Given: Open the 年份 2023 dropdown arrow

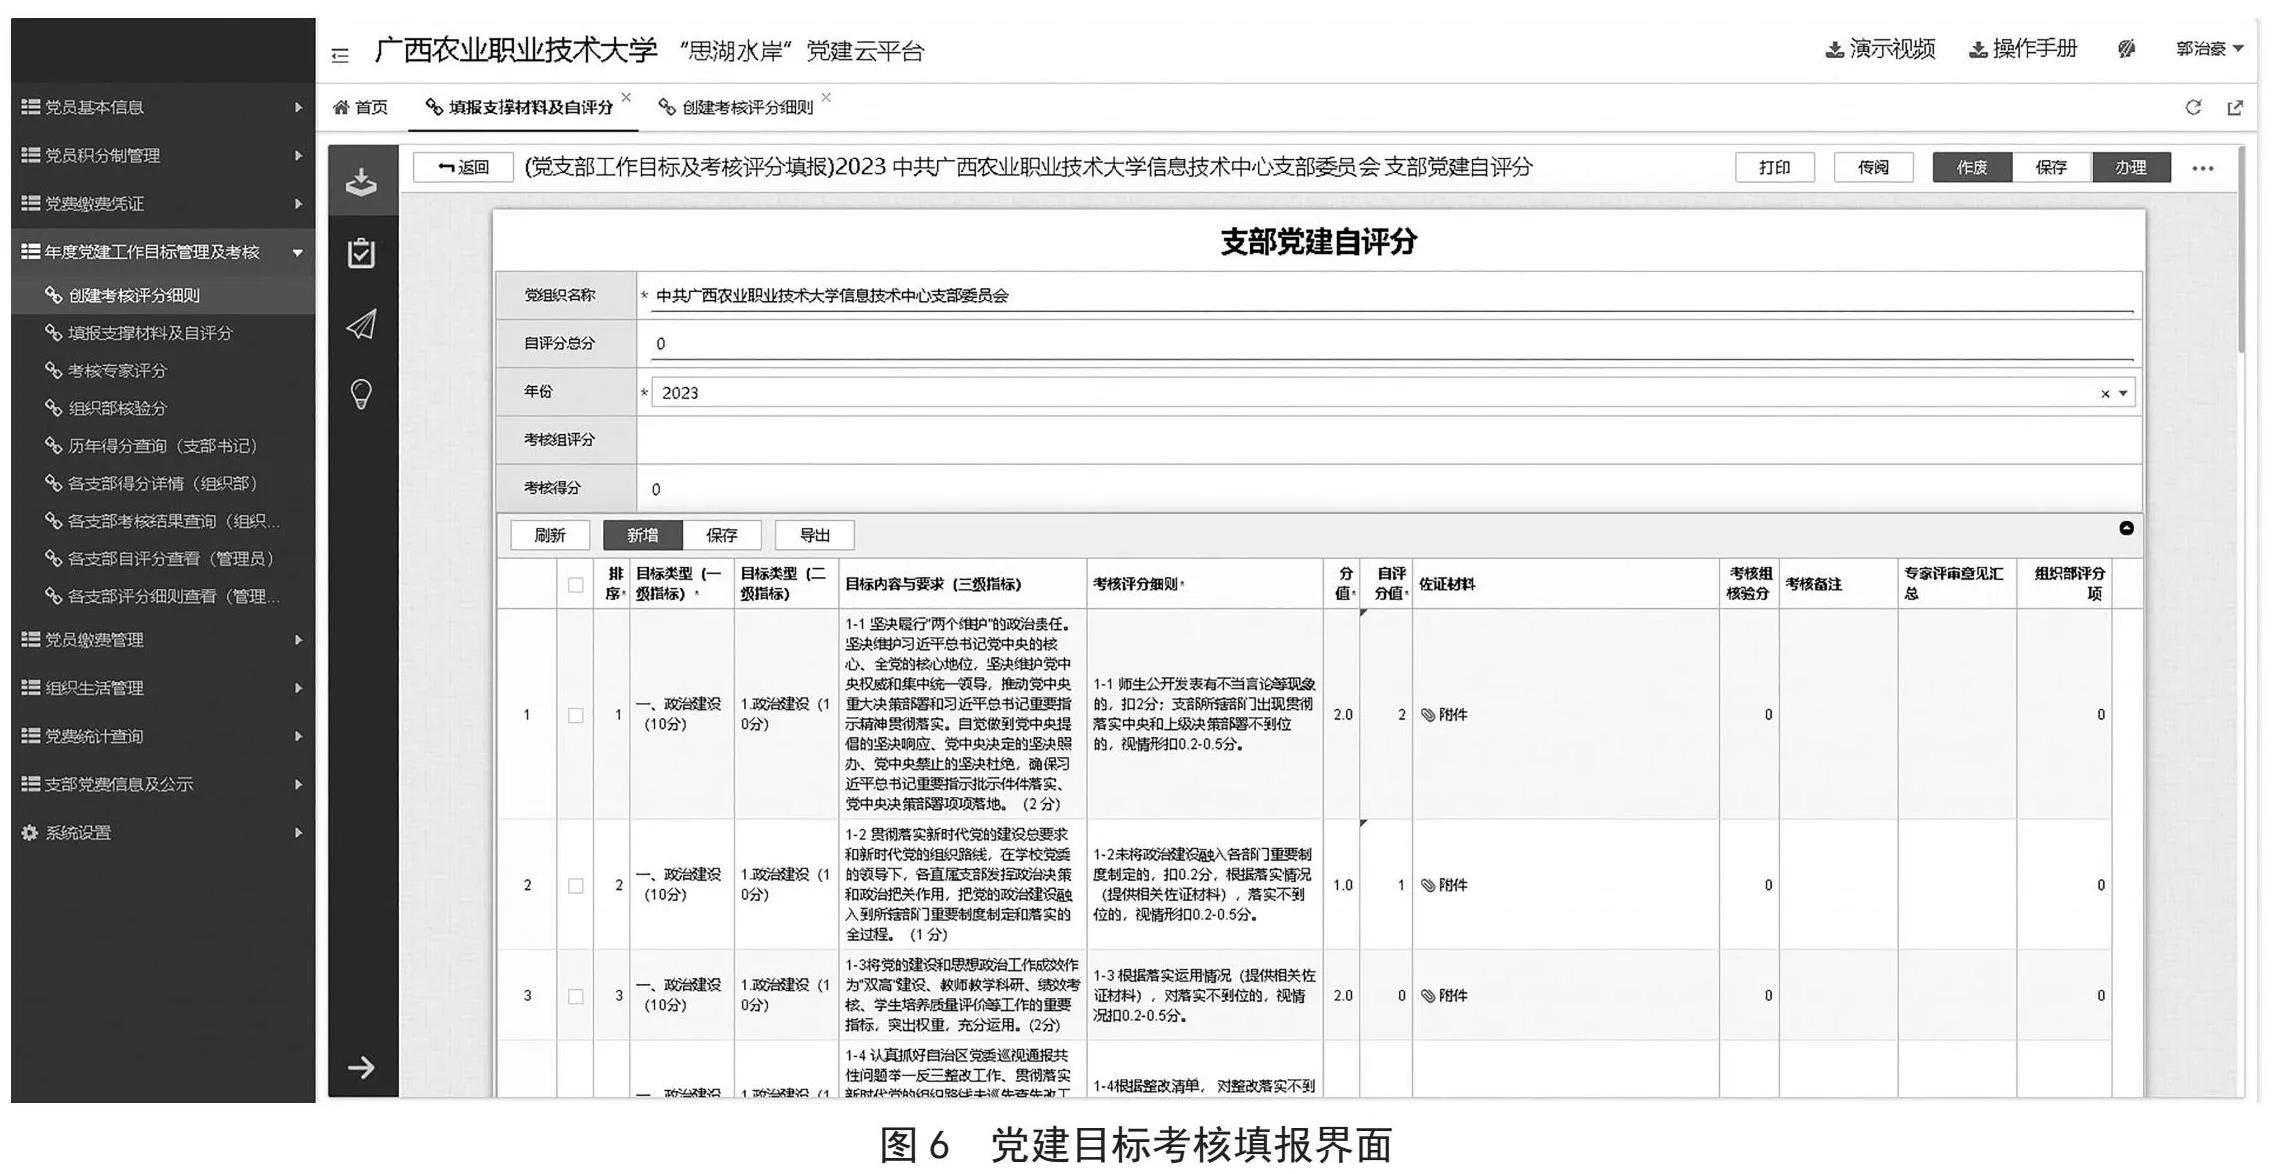Looking at the screenshot, I should [2123, 394].
